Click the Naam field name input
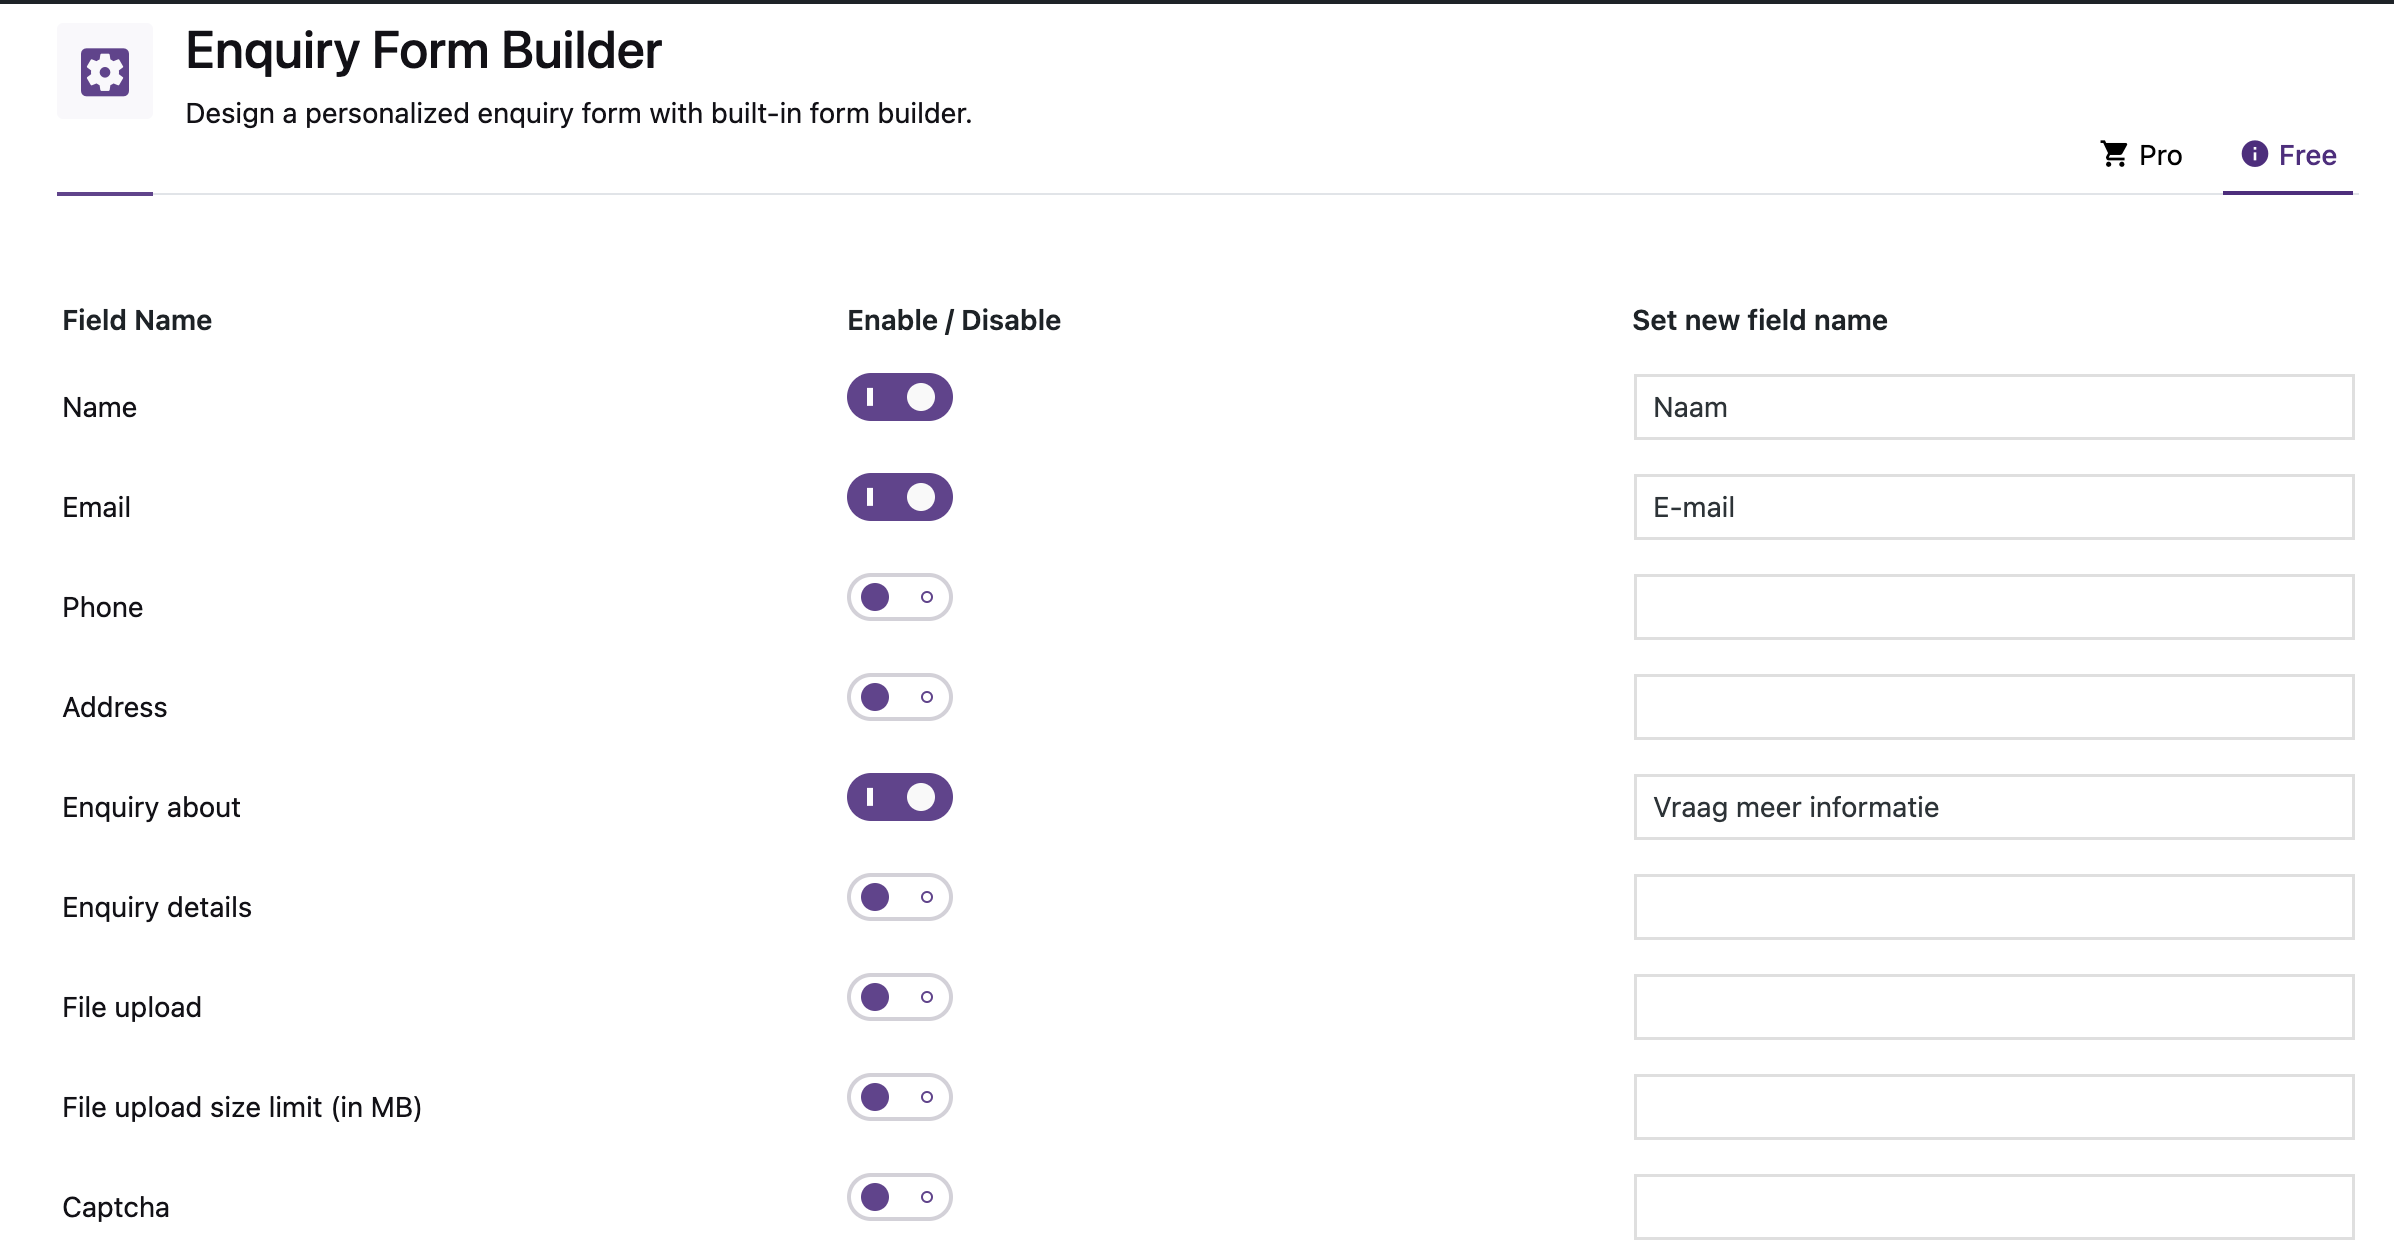Image resolution: width=2394 pixels, height=1258 pixels. [x=1993, y=407]
